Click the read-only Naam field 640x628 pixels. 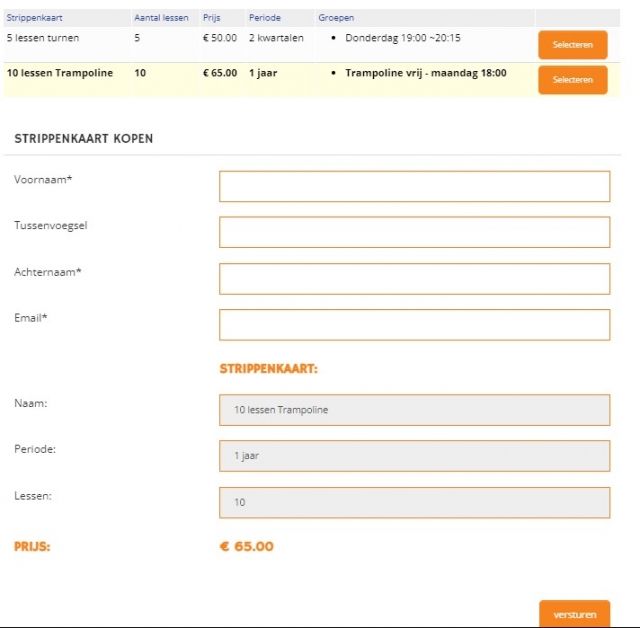(414, 410)
